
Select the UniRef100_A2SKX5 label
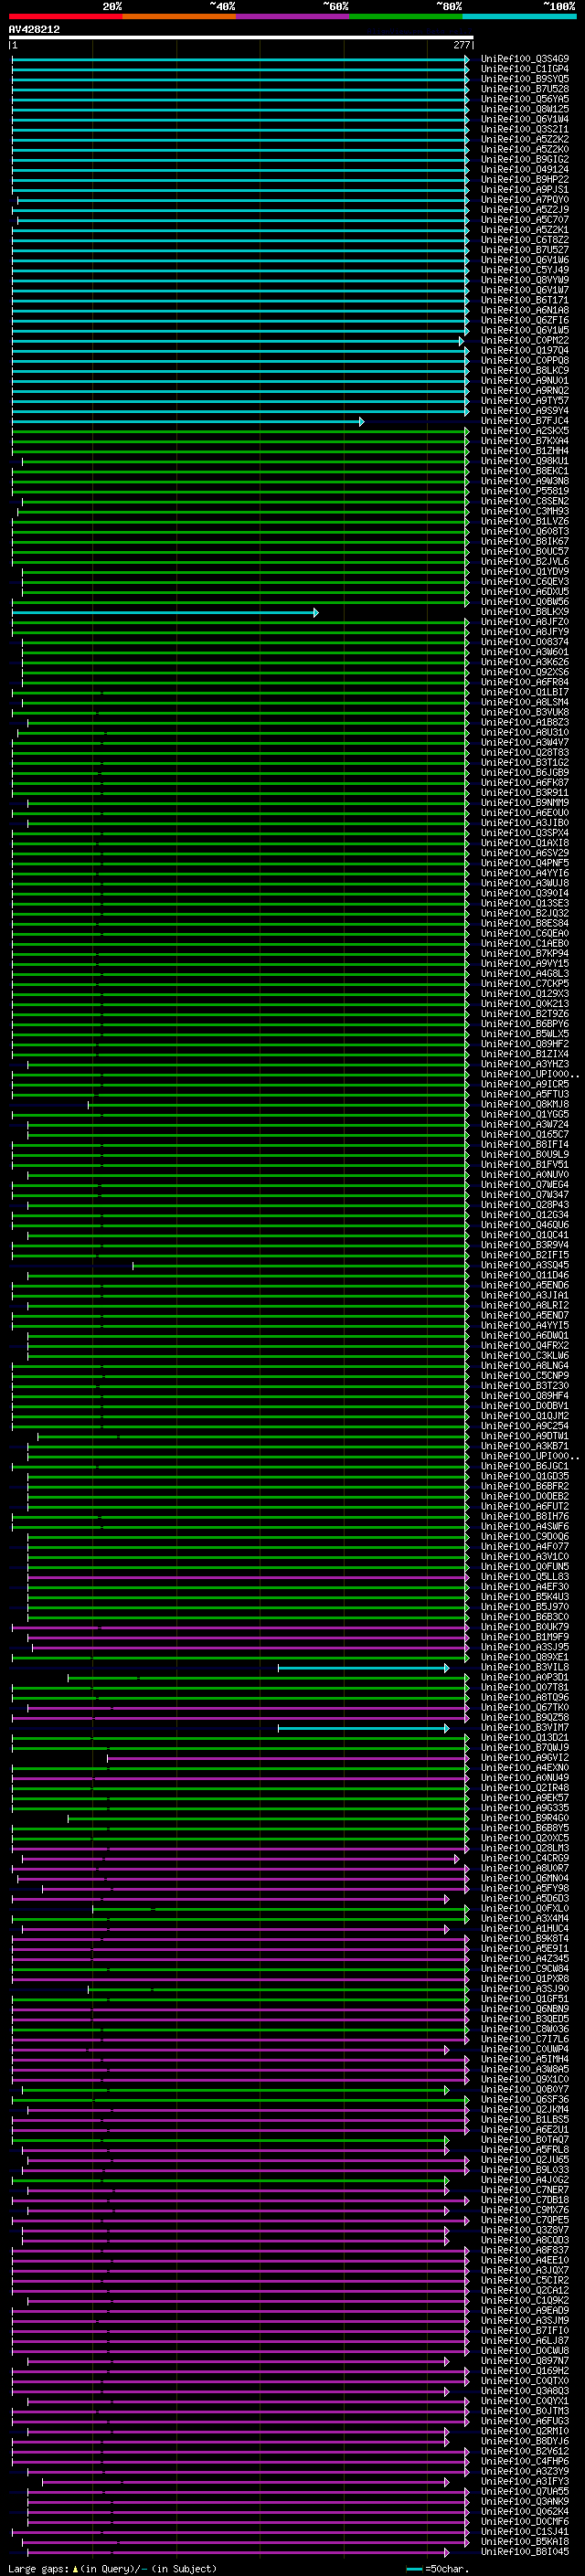coord(525,431)
